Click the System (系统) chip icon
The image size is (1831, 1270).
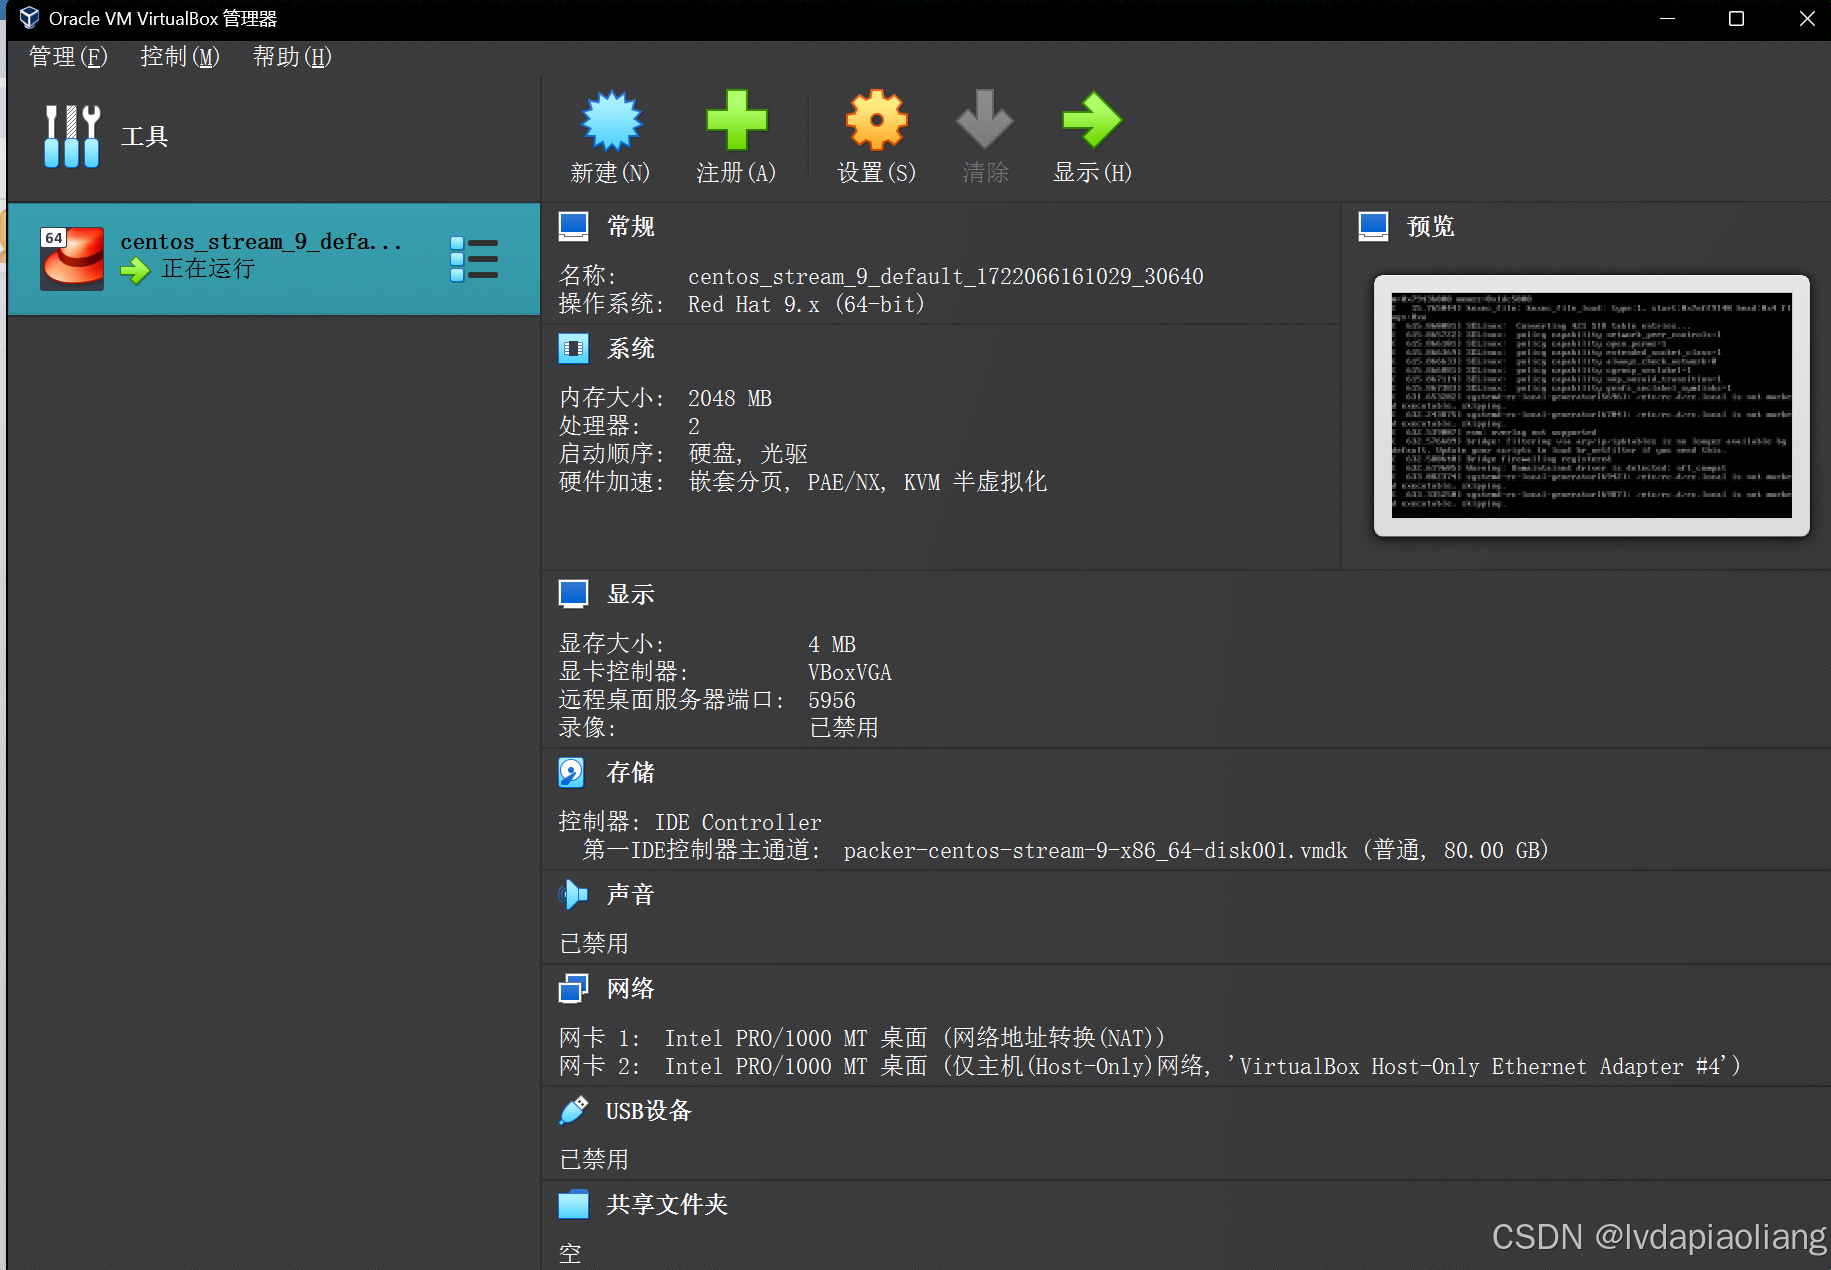tap(573, 349)
